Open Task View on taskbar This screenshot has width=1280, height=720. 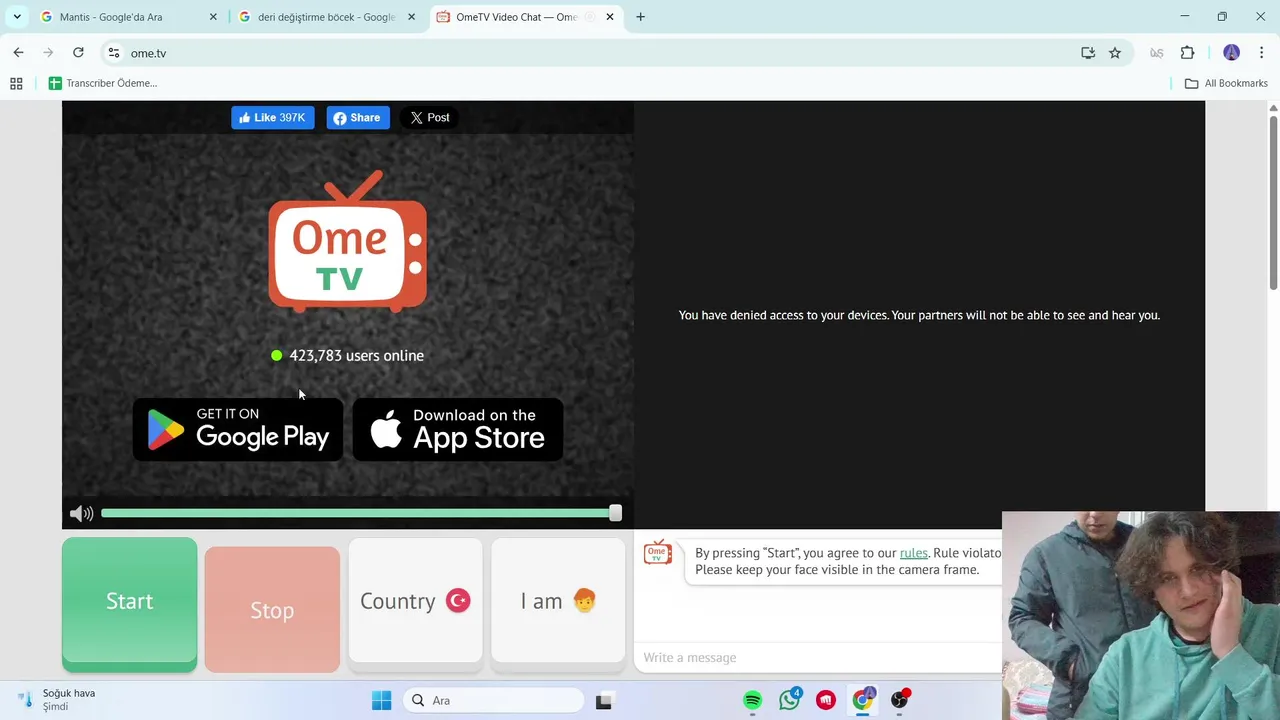click(x=603, y=701)
